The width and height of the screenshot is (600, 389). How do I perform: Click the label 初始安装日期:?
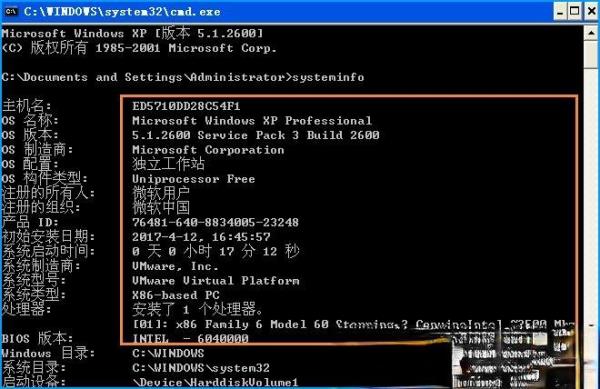48,236
